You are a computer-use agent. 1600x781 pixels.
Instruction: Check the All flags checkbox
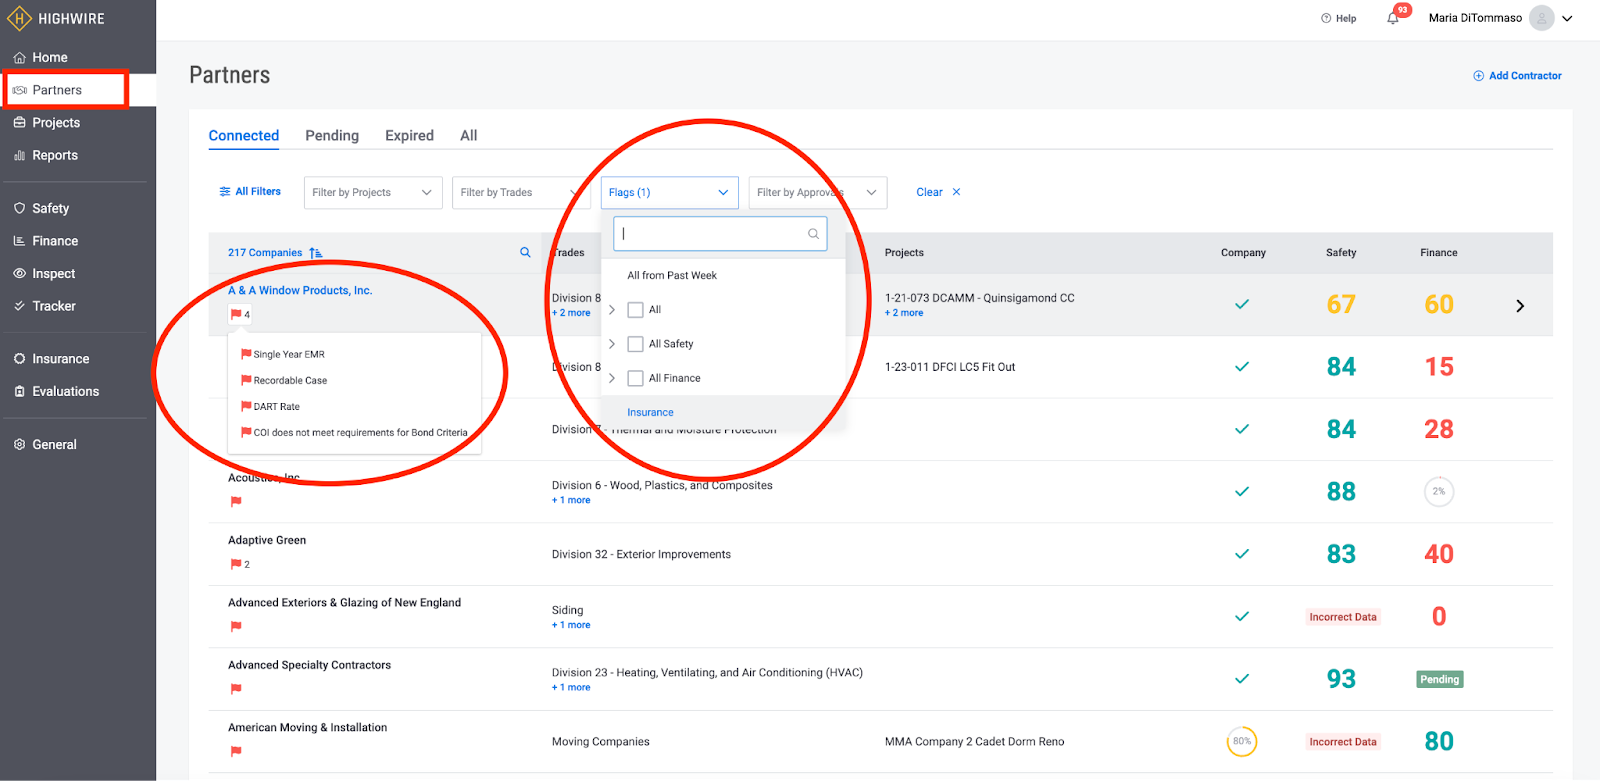coord(635,310)
